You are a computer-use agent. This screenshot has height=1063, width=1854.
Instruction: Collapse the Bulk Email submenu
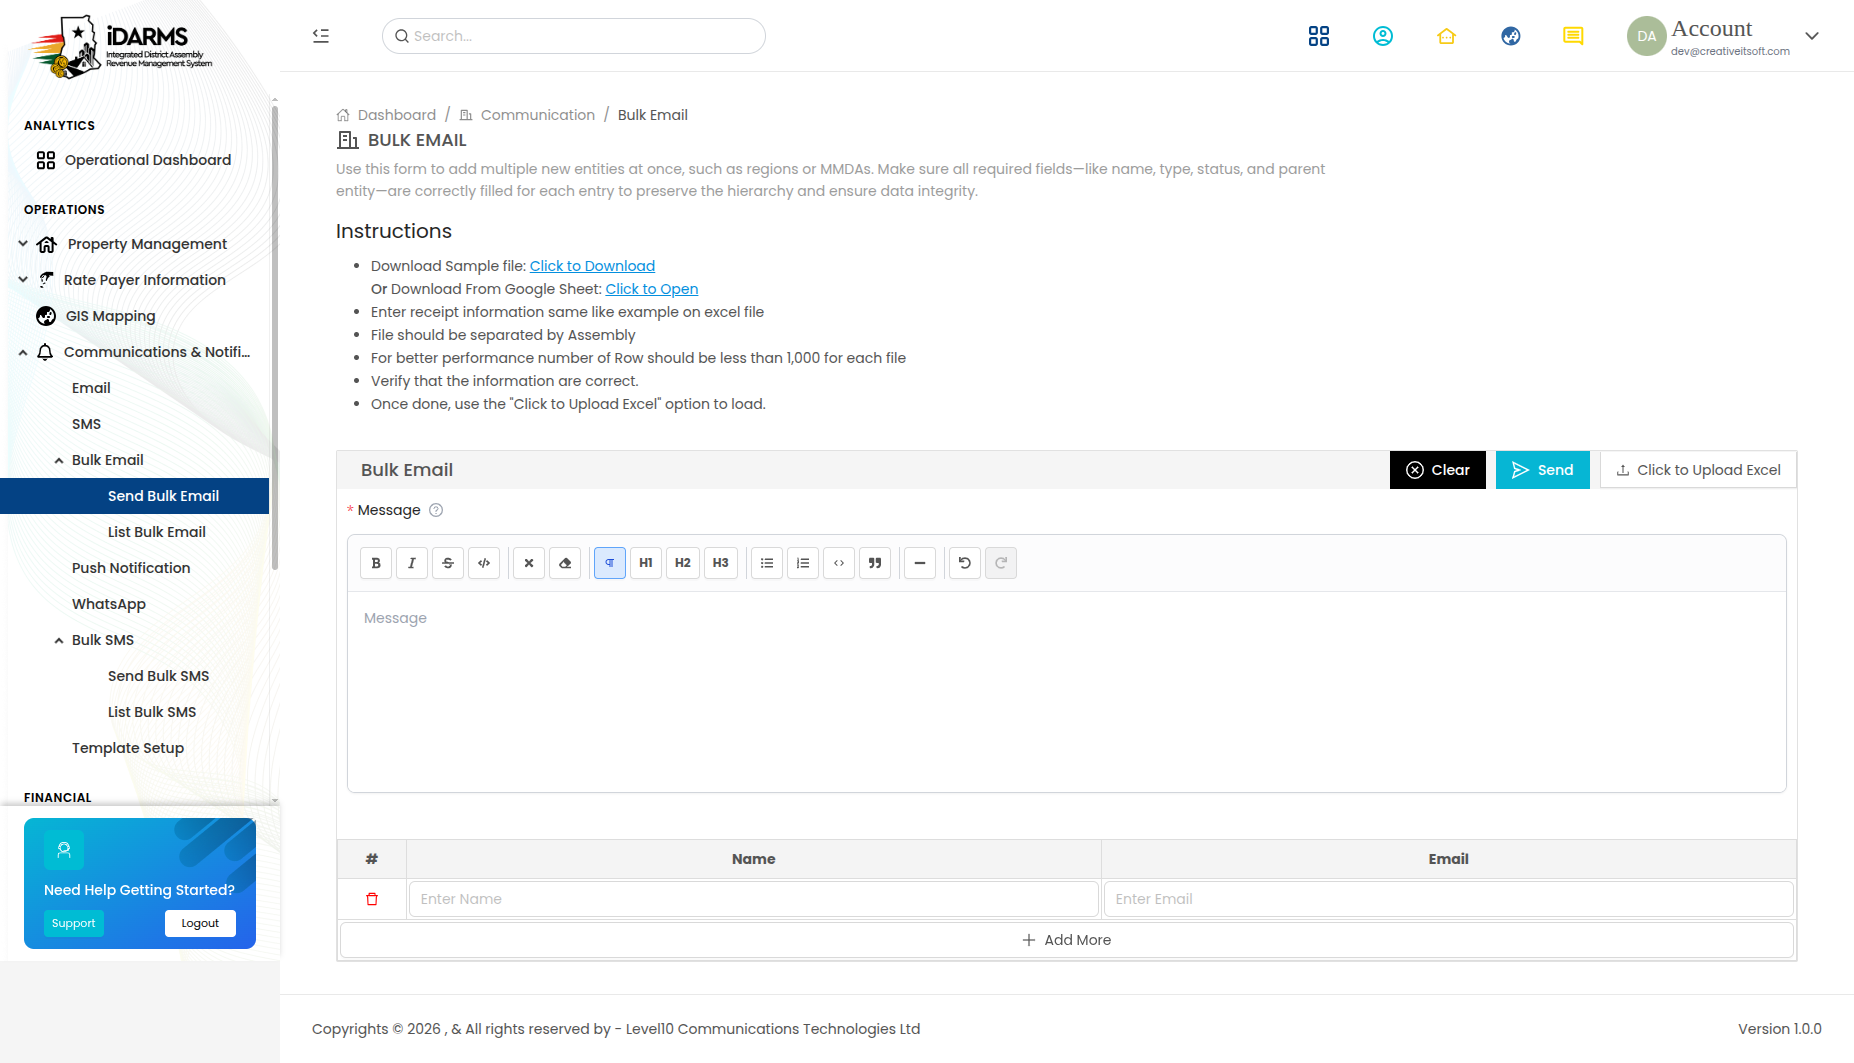(107, 460)
